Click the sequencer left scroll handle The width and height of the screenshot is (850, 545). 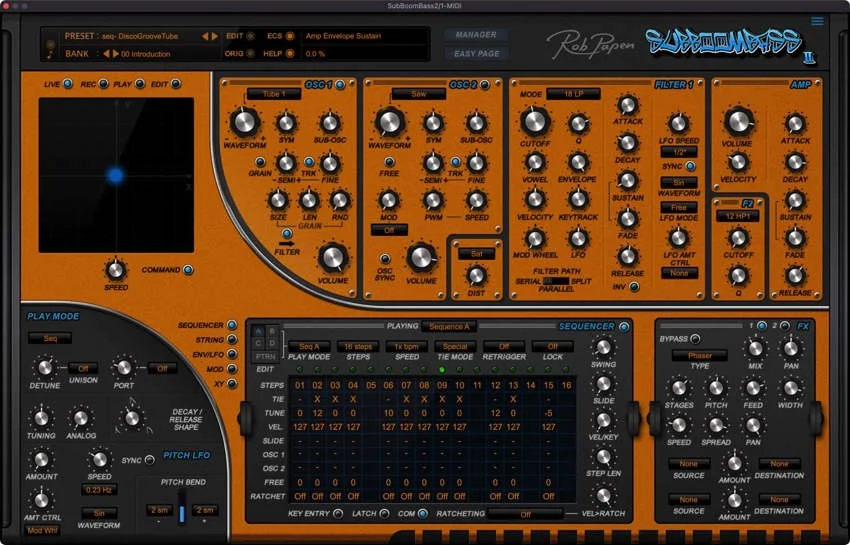[x=245, y=418]
